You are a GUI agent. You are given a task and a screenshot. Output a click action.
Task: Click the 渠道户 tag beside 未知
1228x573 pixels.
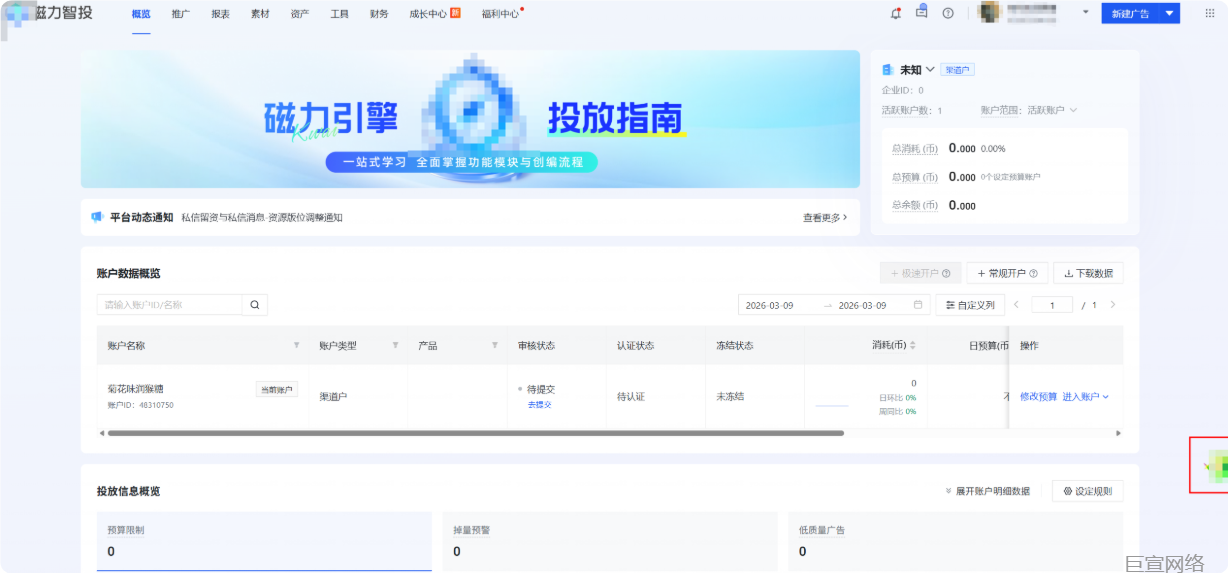(x=957, y=70)
